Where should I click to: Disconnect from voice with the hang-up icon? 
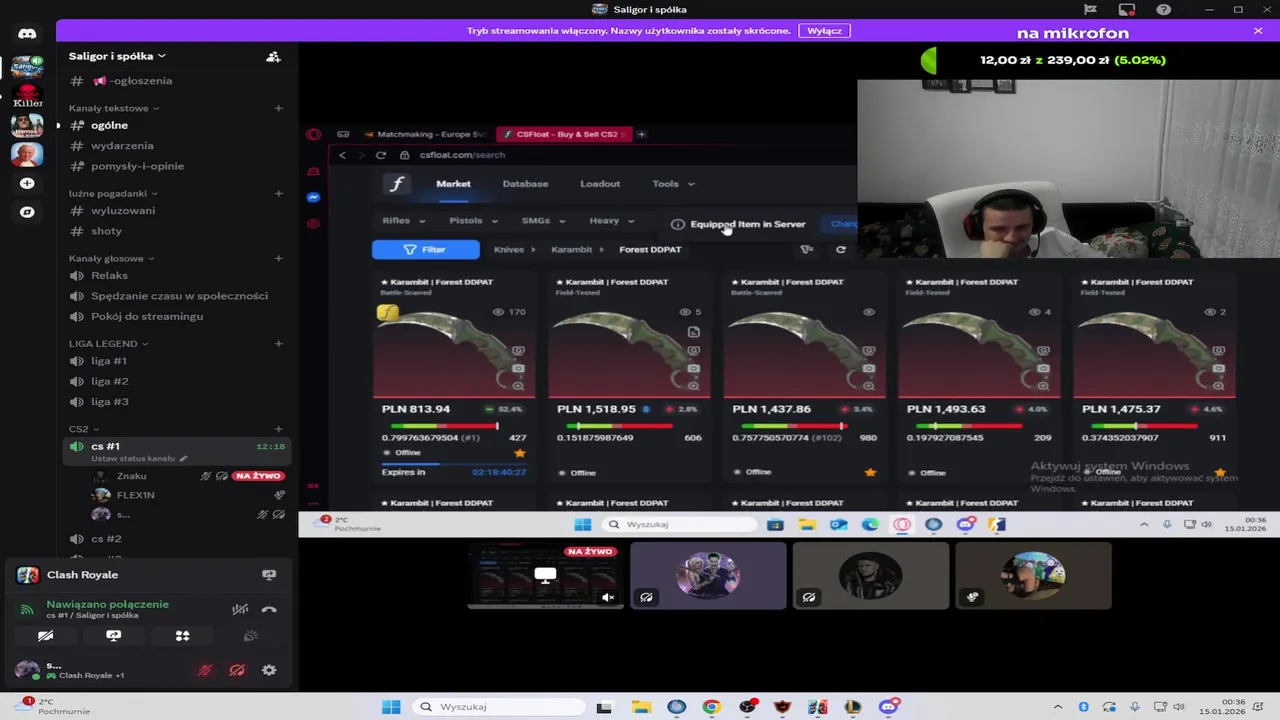[269, 609]
